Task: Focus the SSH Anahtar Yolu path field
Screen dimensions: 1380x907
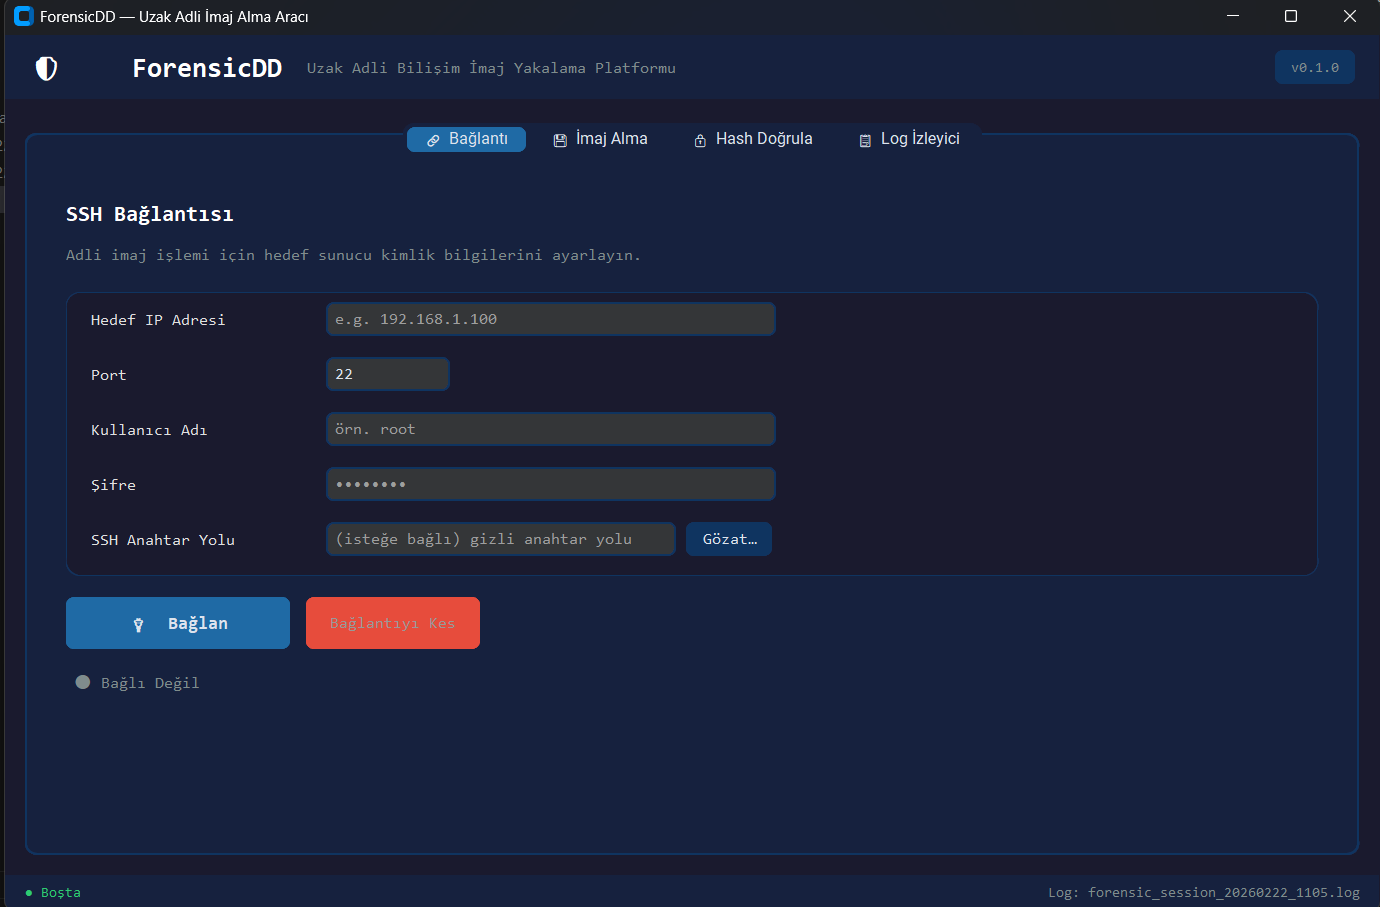Action: [x=500, y=539]
